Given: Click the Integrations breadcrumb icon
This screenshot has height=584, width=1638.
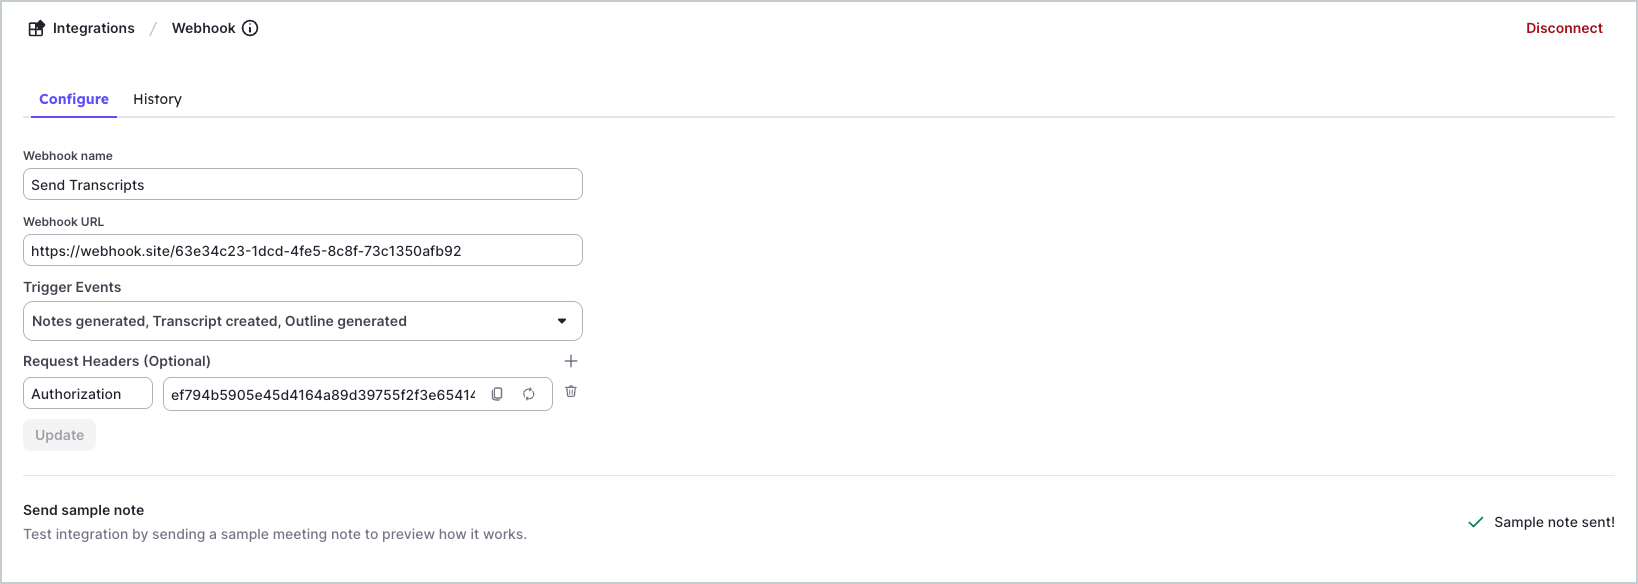Looking at the screenshot, I should [36, 28].
